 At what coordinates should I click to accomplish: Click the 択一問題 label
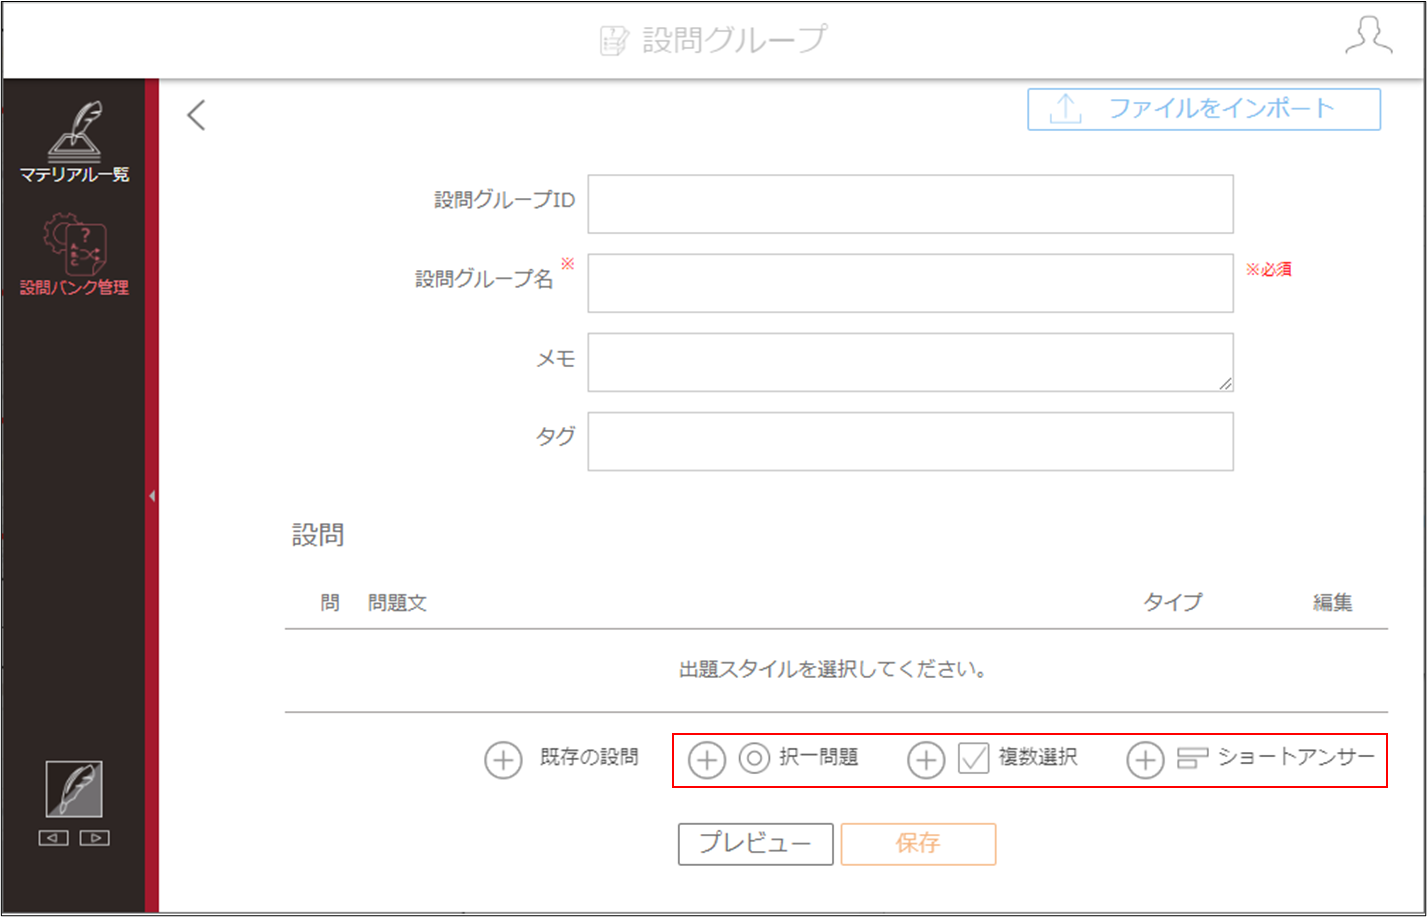tap(819, 757)
